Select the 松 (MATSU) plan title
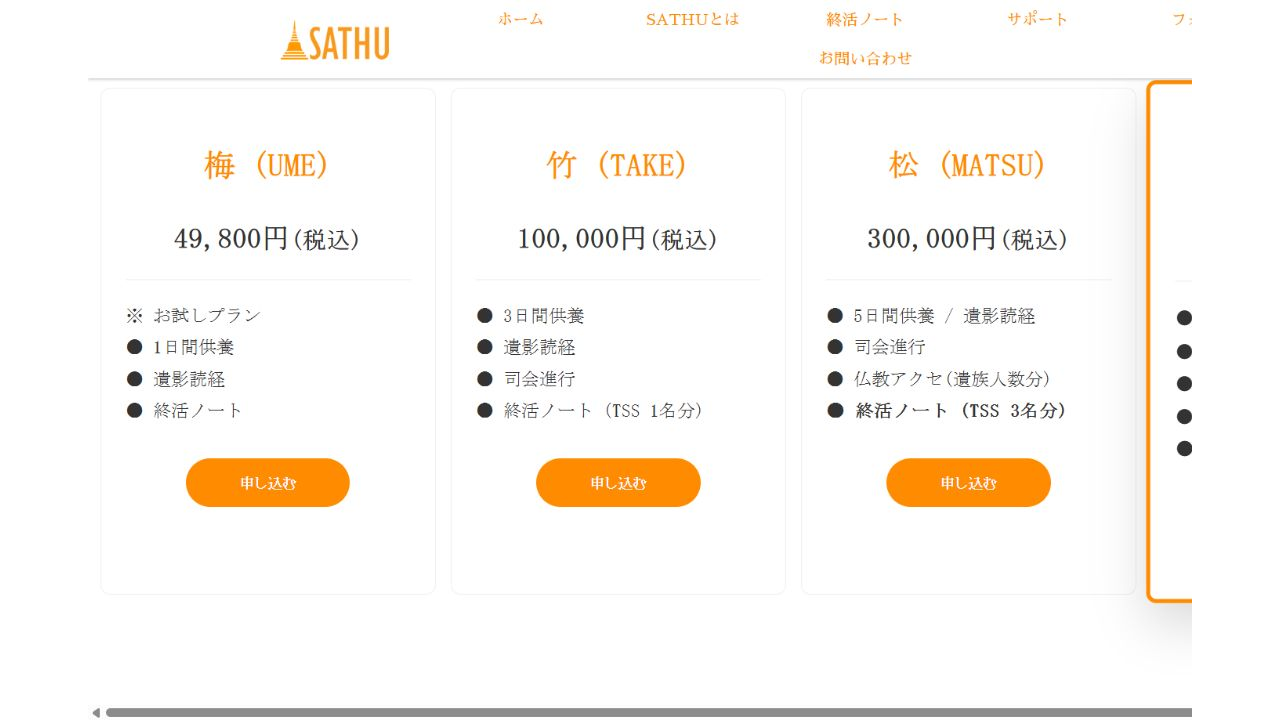1280x720 pixels. tap(968, 165)
